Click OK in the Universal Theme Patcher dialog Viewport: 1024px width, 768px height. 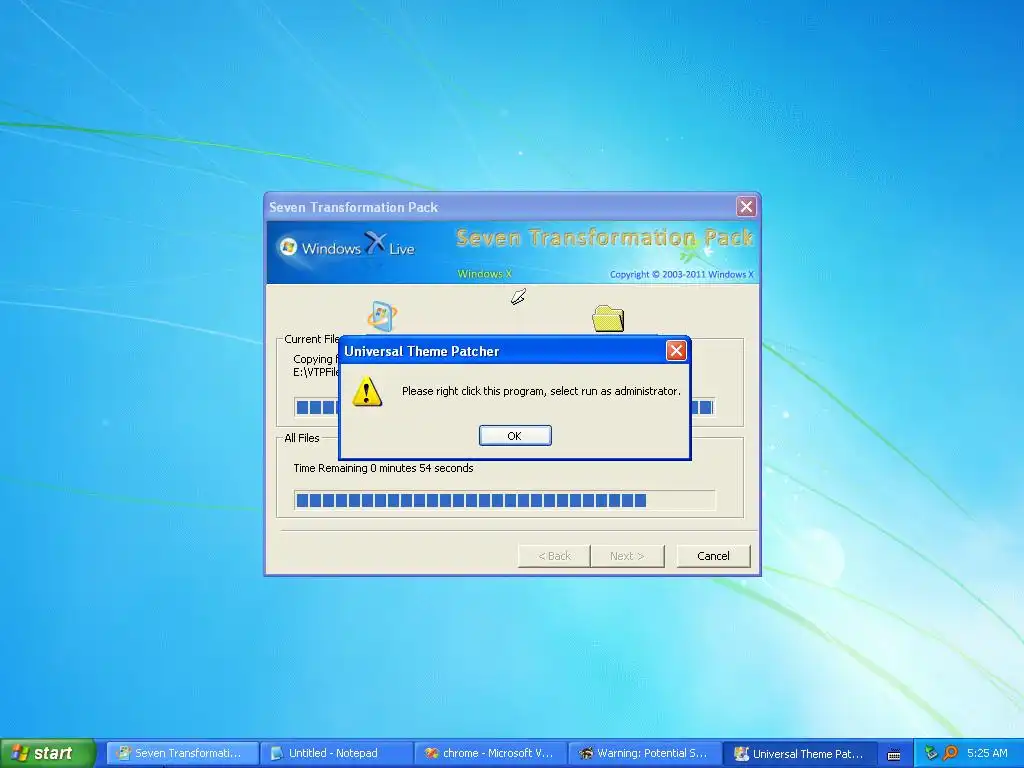click(x=515, y=436)
